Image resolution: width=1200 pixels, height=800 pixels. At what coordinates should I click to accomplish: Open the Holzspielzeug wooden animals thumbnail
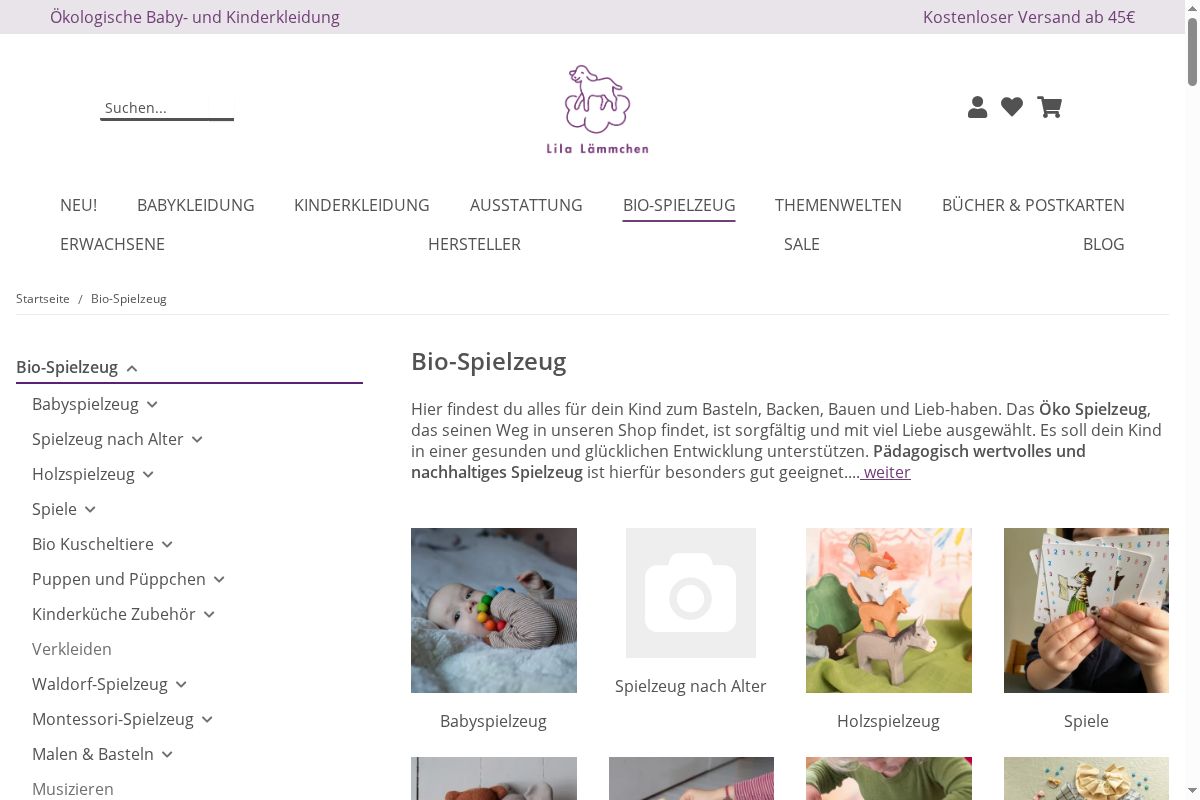point(889,611)
